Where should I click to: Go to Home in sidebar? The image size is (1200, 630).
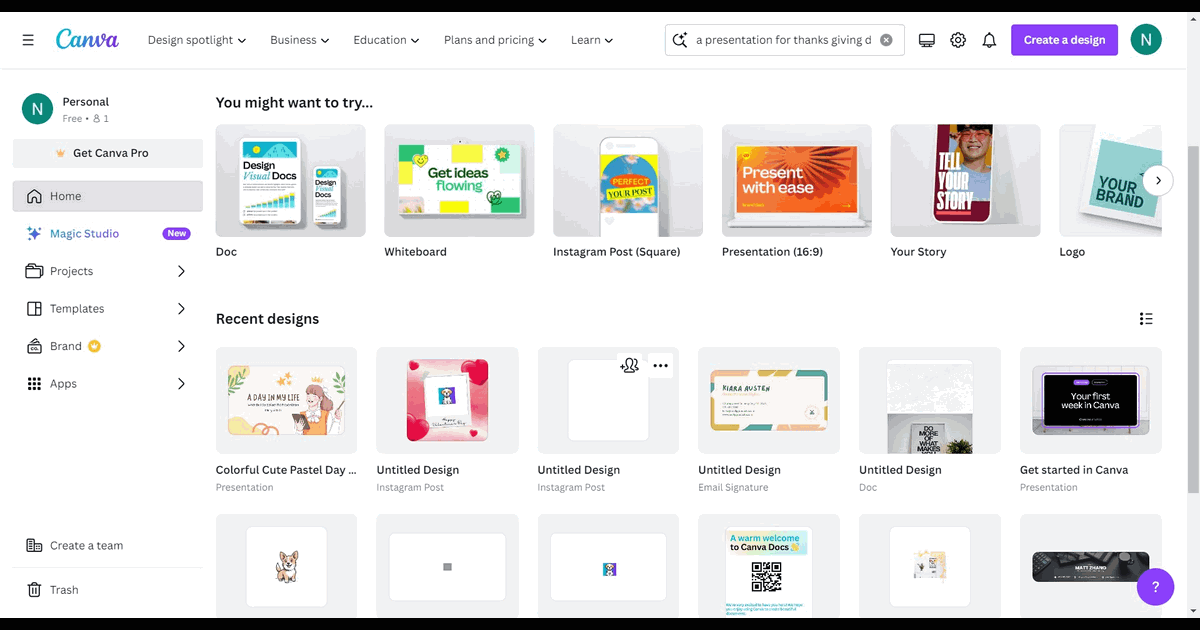108,196
